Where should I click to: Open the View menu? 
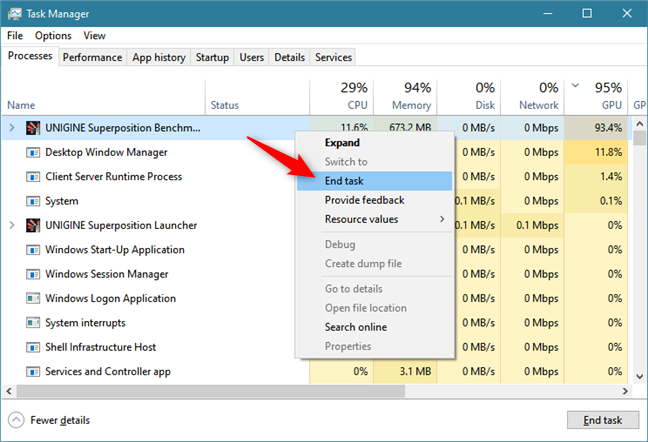[94, 36]
